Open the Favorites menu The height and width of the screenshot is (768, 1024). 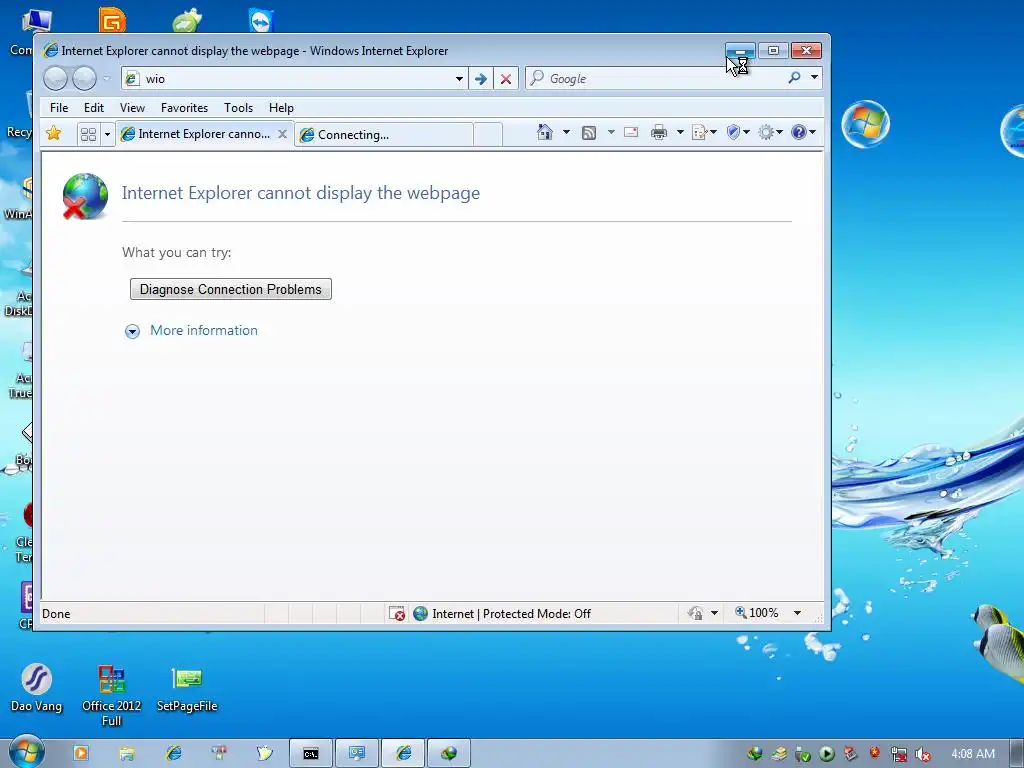point(184,108)
